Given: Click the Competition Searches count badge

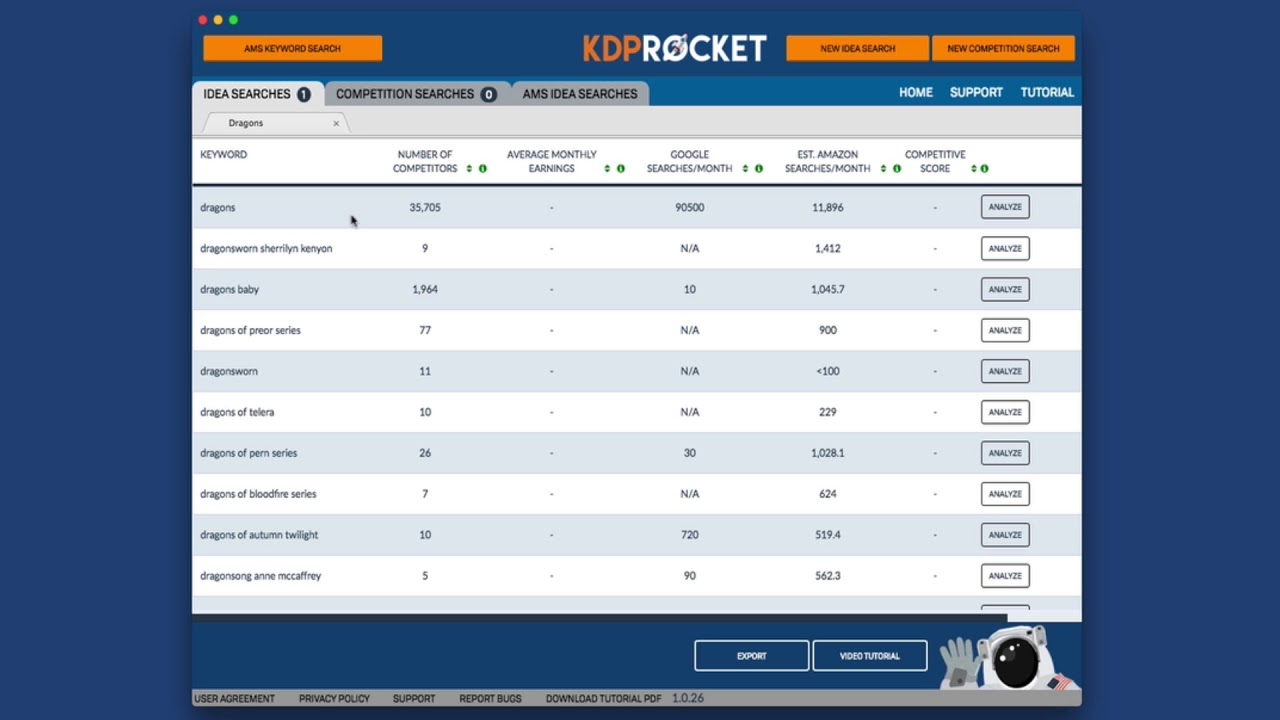Looking at the screenshot, I should 489,94.
